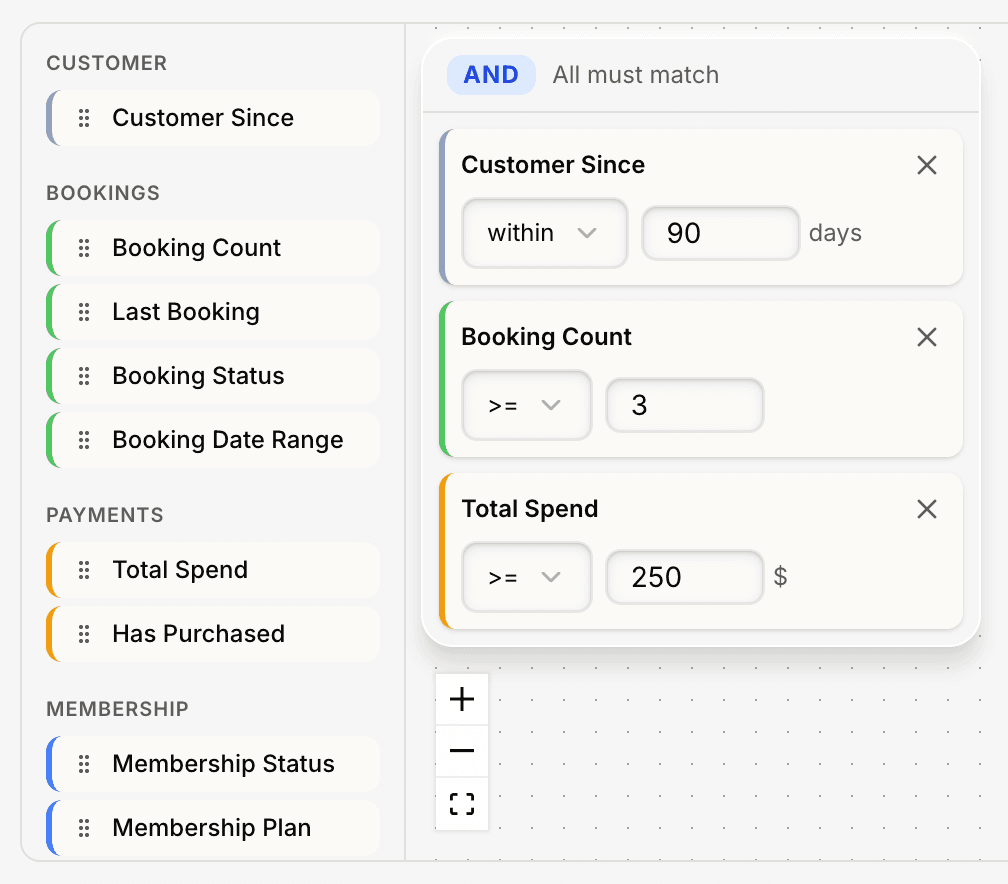
Task: Click the zoom in plus button
Action: pyautogui.click(x=462, y=699)
